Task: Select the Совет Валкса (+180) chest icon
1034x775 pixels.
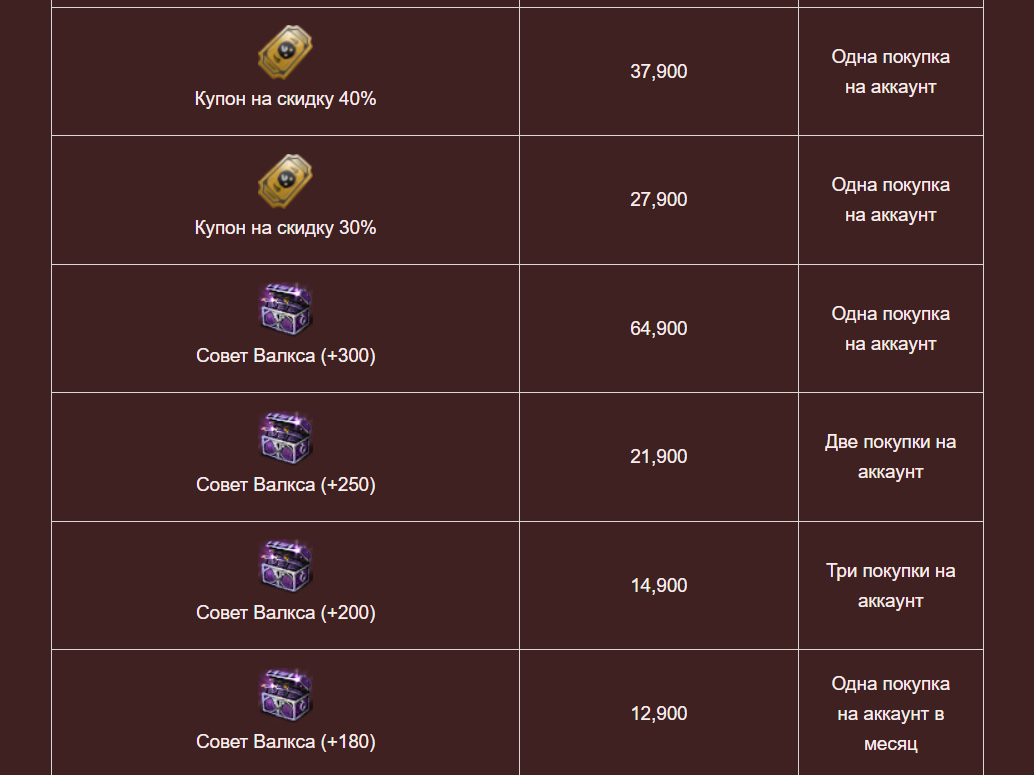Action: pos(285,695)
